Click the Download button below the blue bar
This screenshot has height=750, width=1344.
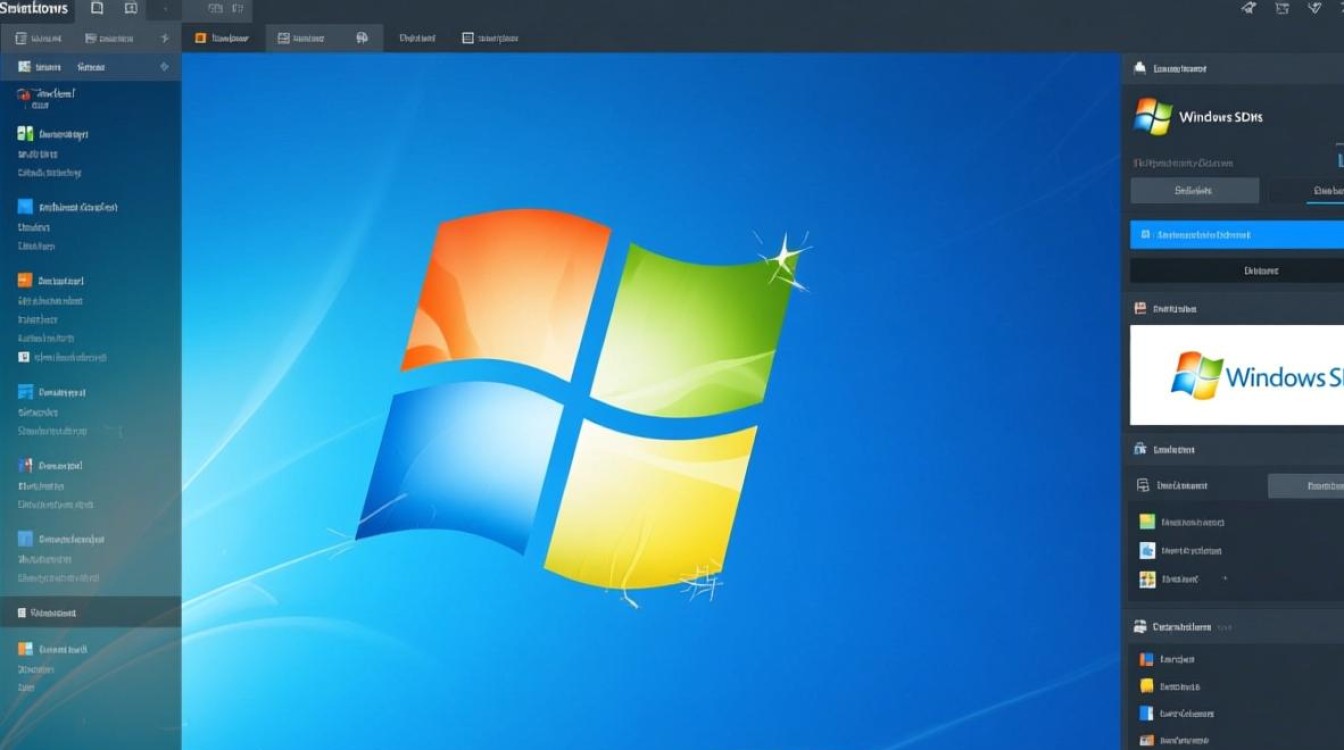point(1260,270)
